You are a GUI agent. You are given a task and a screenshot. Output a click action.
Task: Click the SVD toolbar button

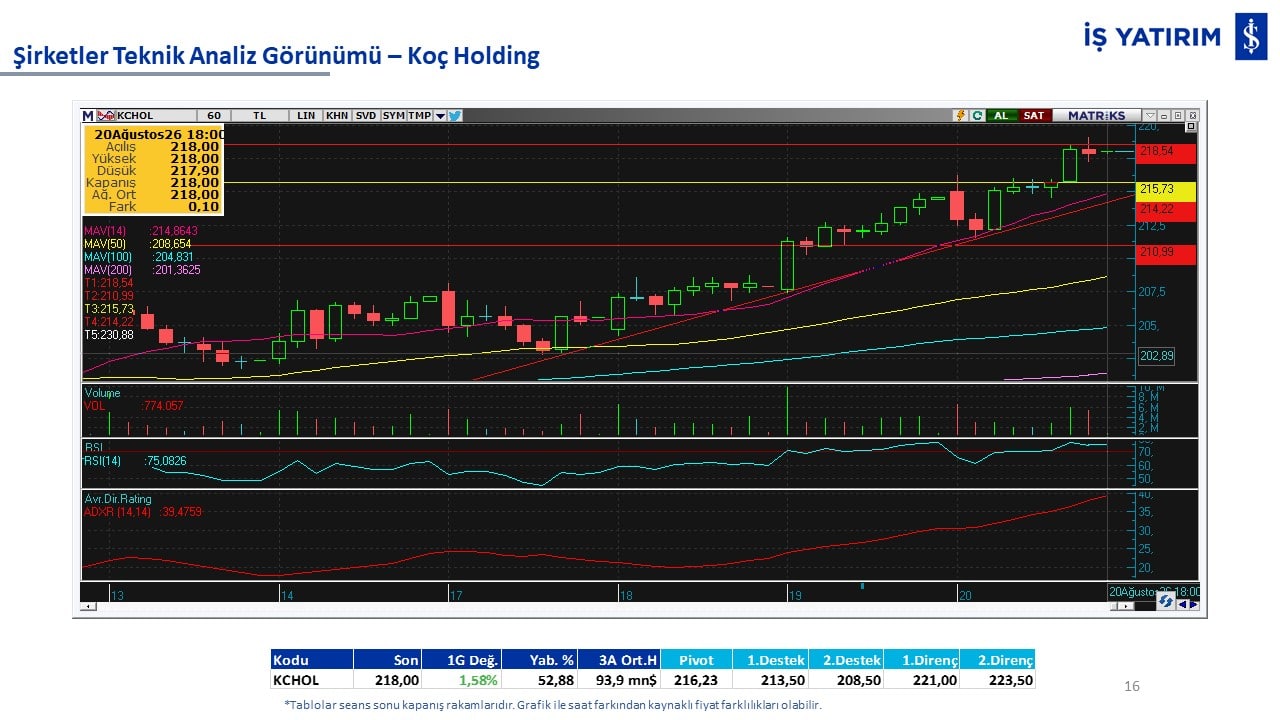366,115
